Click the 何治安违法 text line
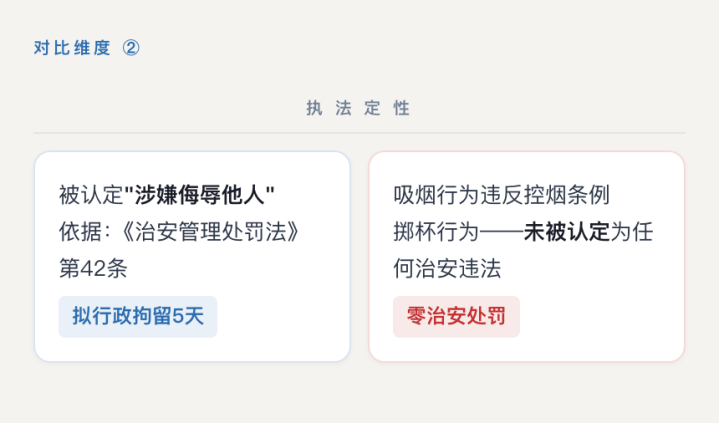This screenshot has width=719, height=423. 447,268
